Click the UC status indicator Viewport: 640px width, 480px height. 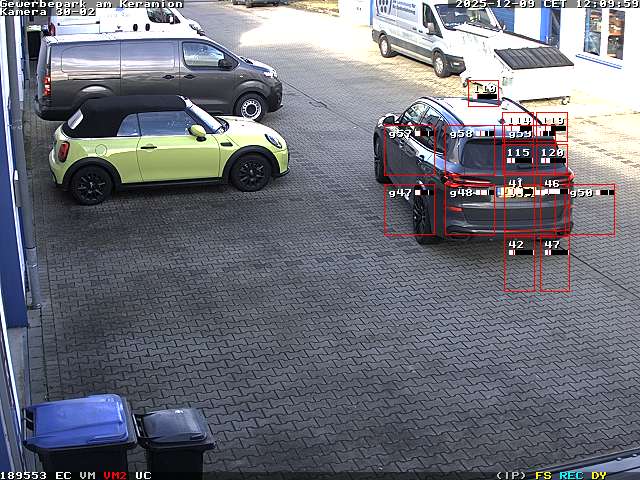(x=143, y=475)
